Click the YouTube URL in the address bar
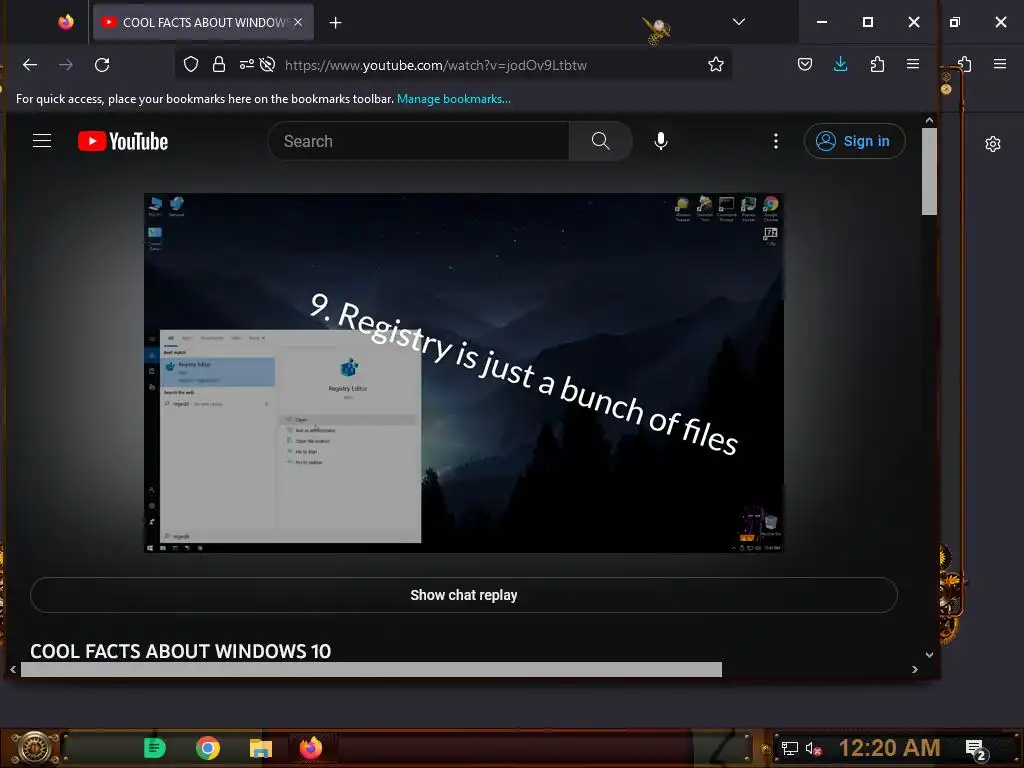Screen dimensions: 1024x768 [436, 65]
